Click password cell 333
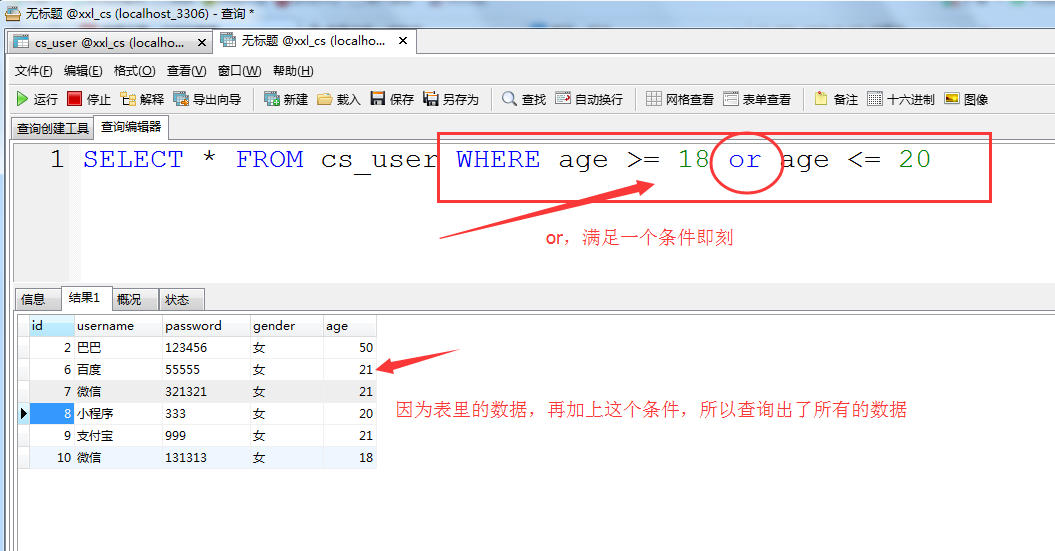1055x551 pixels. coord(207,414)
